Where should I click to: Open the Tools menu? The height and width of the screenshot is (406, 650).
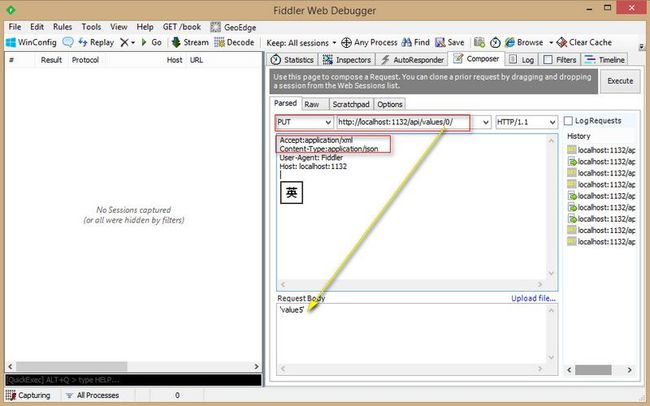91,27
